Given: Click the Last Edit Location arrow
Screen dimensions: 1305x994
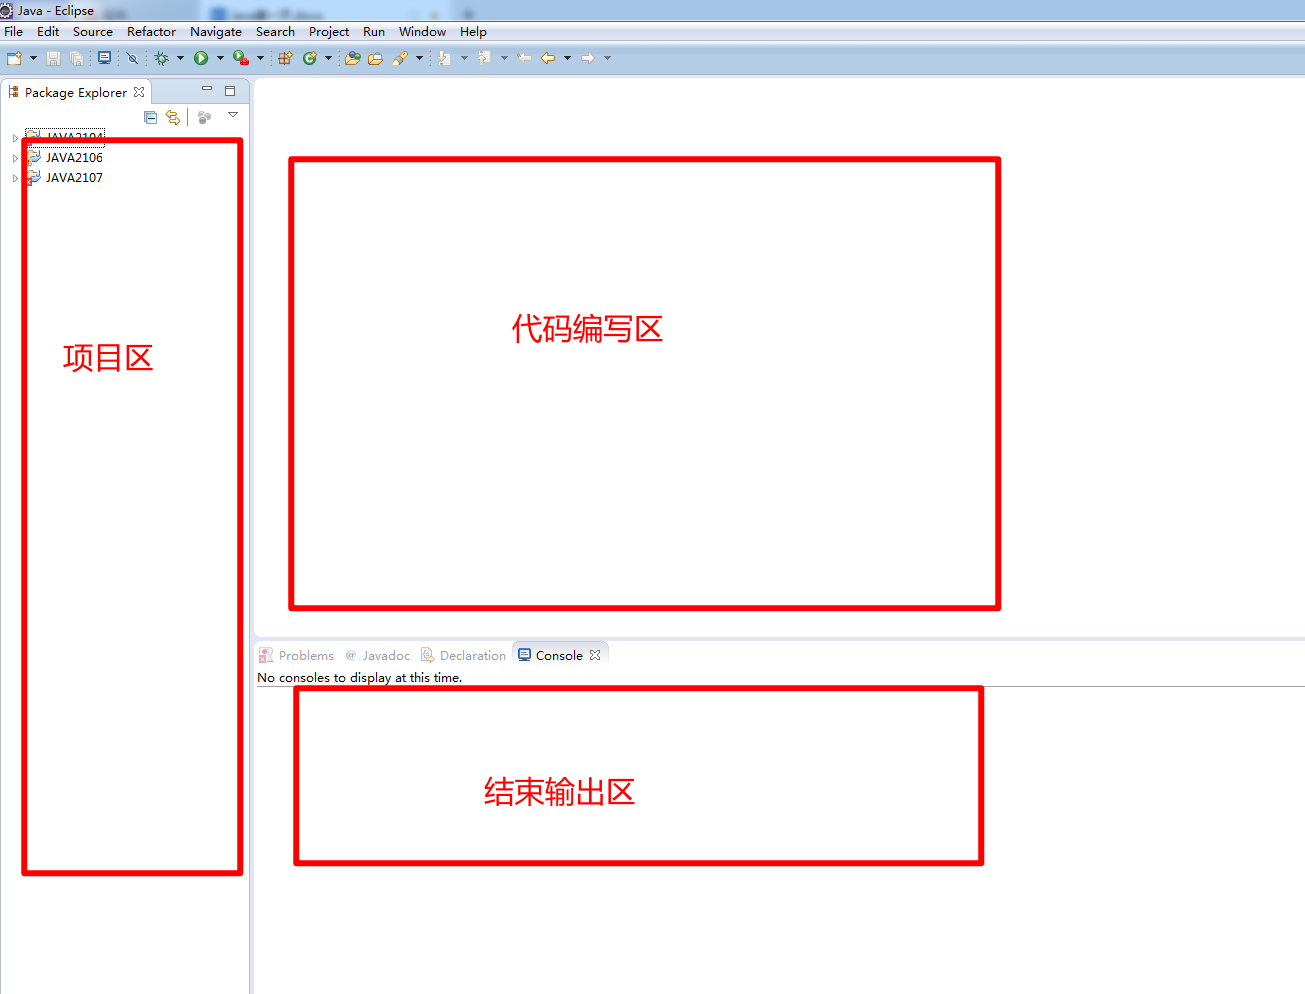Looking at the screenshot, I should [525, 58].
